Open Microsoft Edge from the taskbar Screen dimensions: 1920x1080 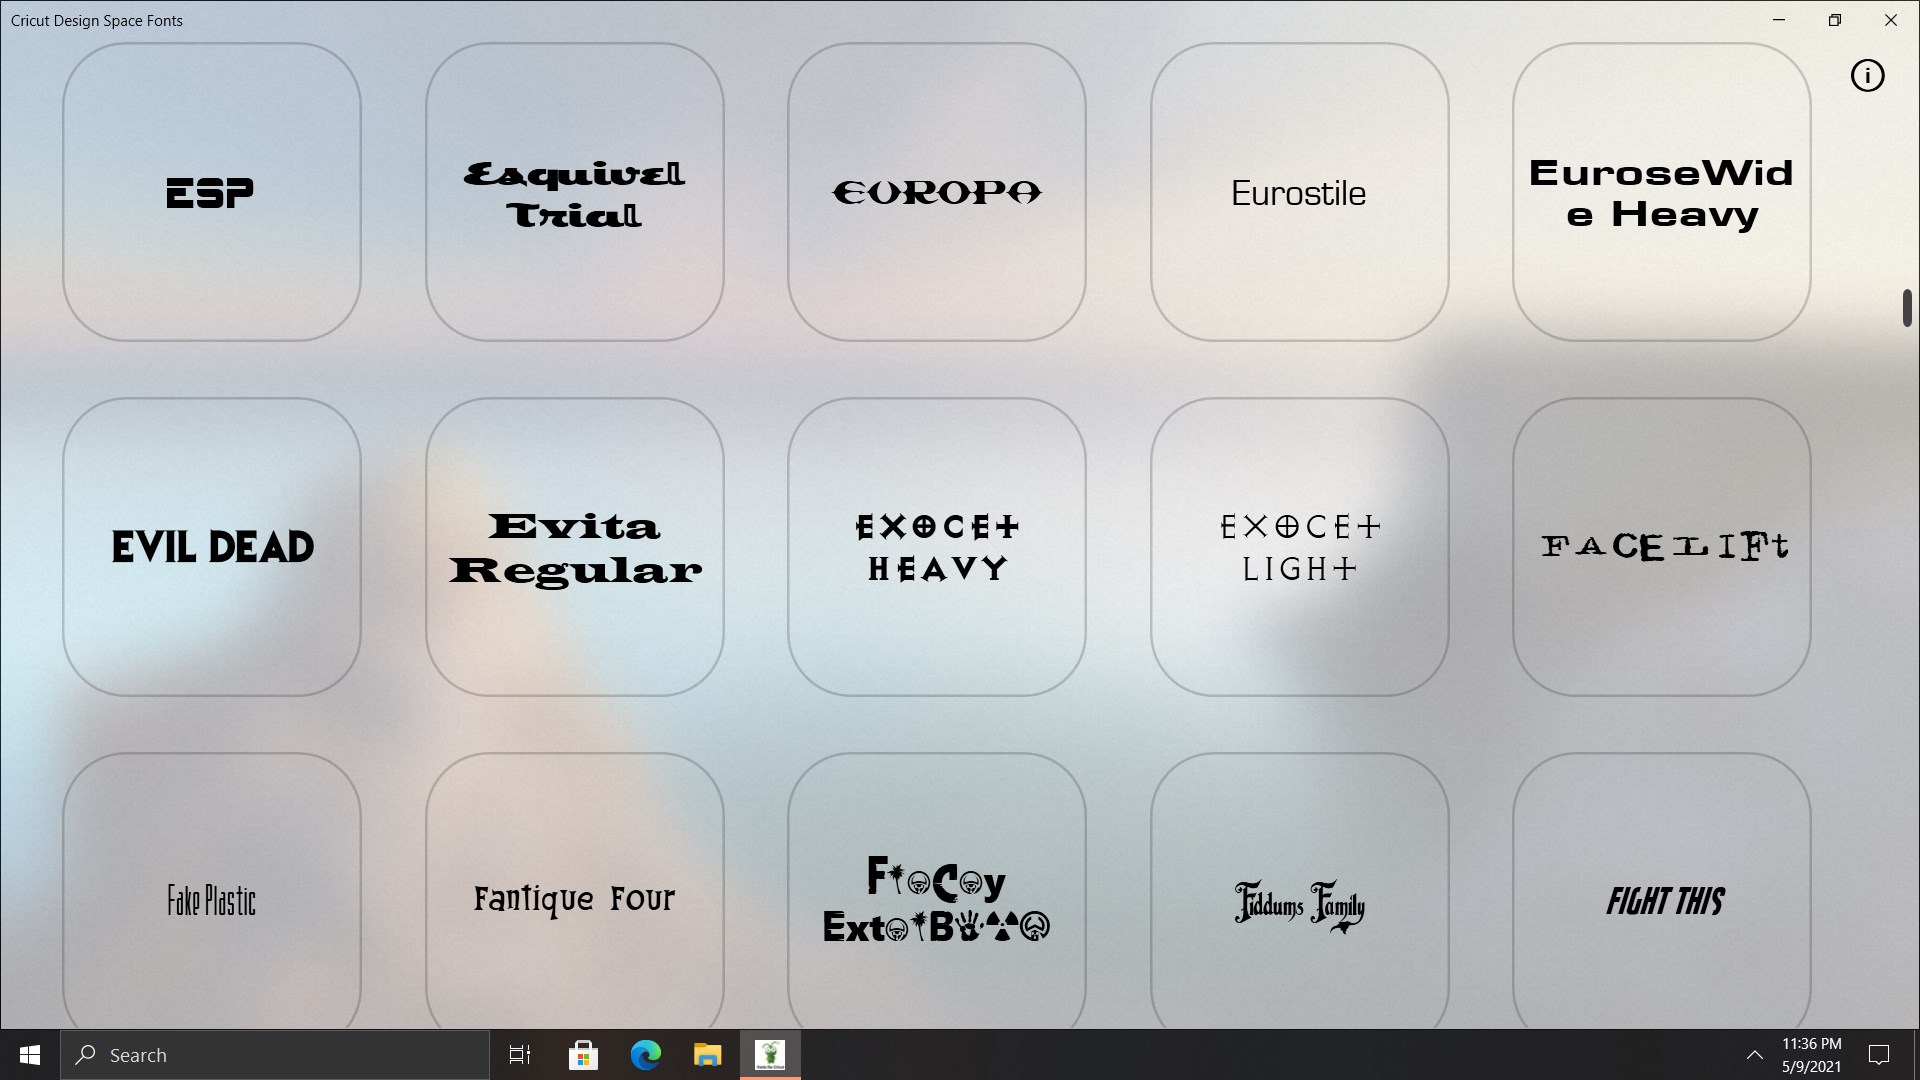click(646, 1055)
